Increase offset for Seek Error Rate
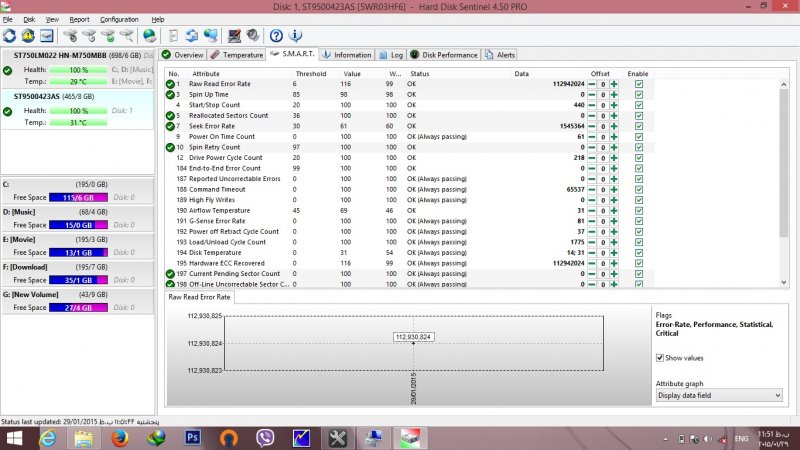This screenshot has width=800, height=450. pos(614,127)
